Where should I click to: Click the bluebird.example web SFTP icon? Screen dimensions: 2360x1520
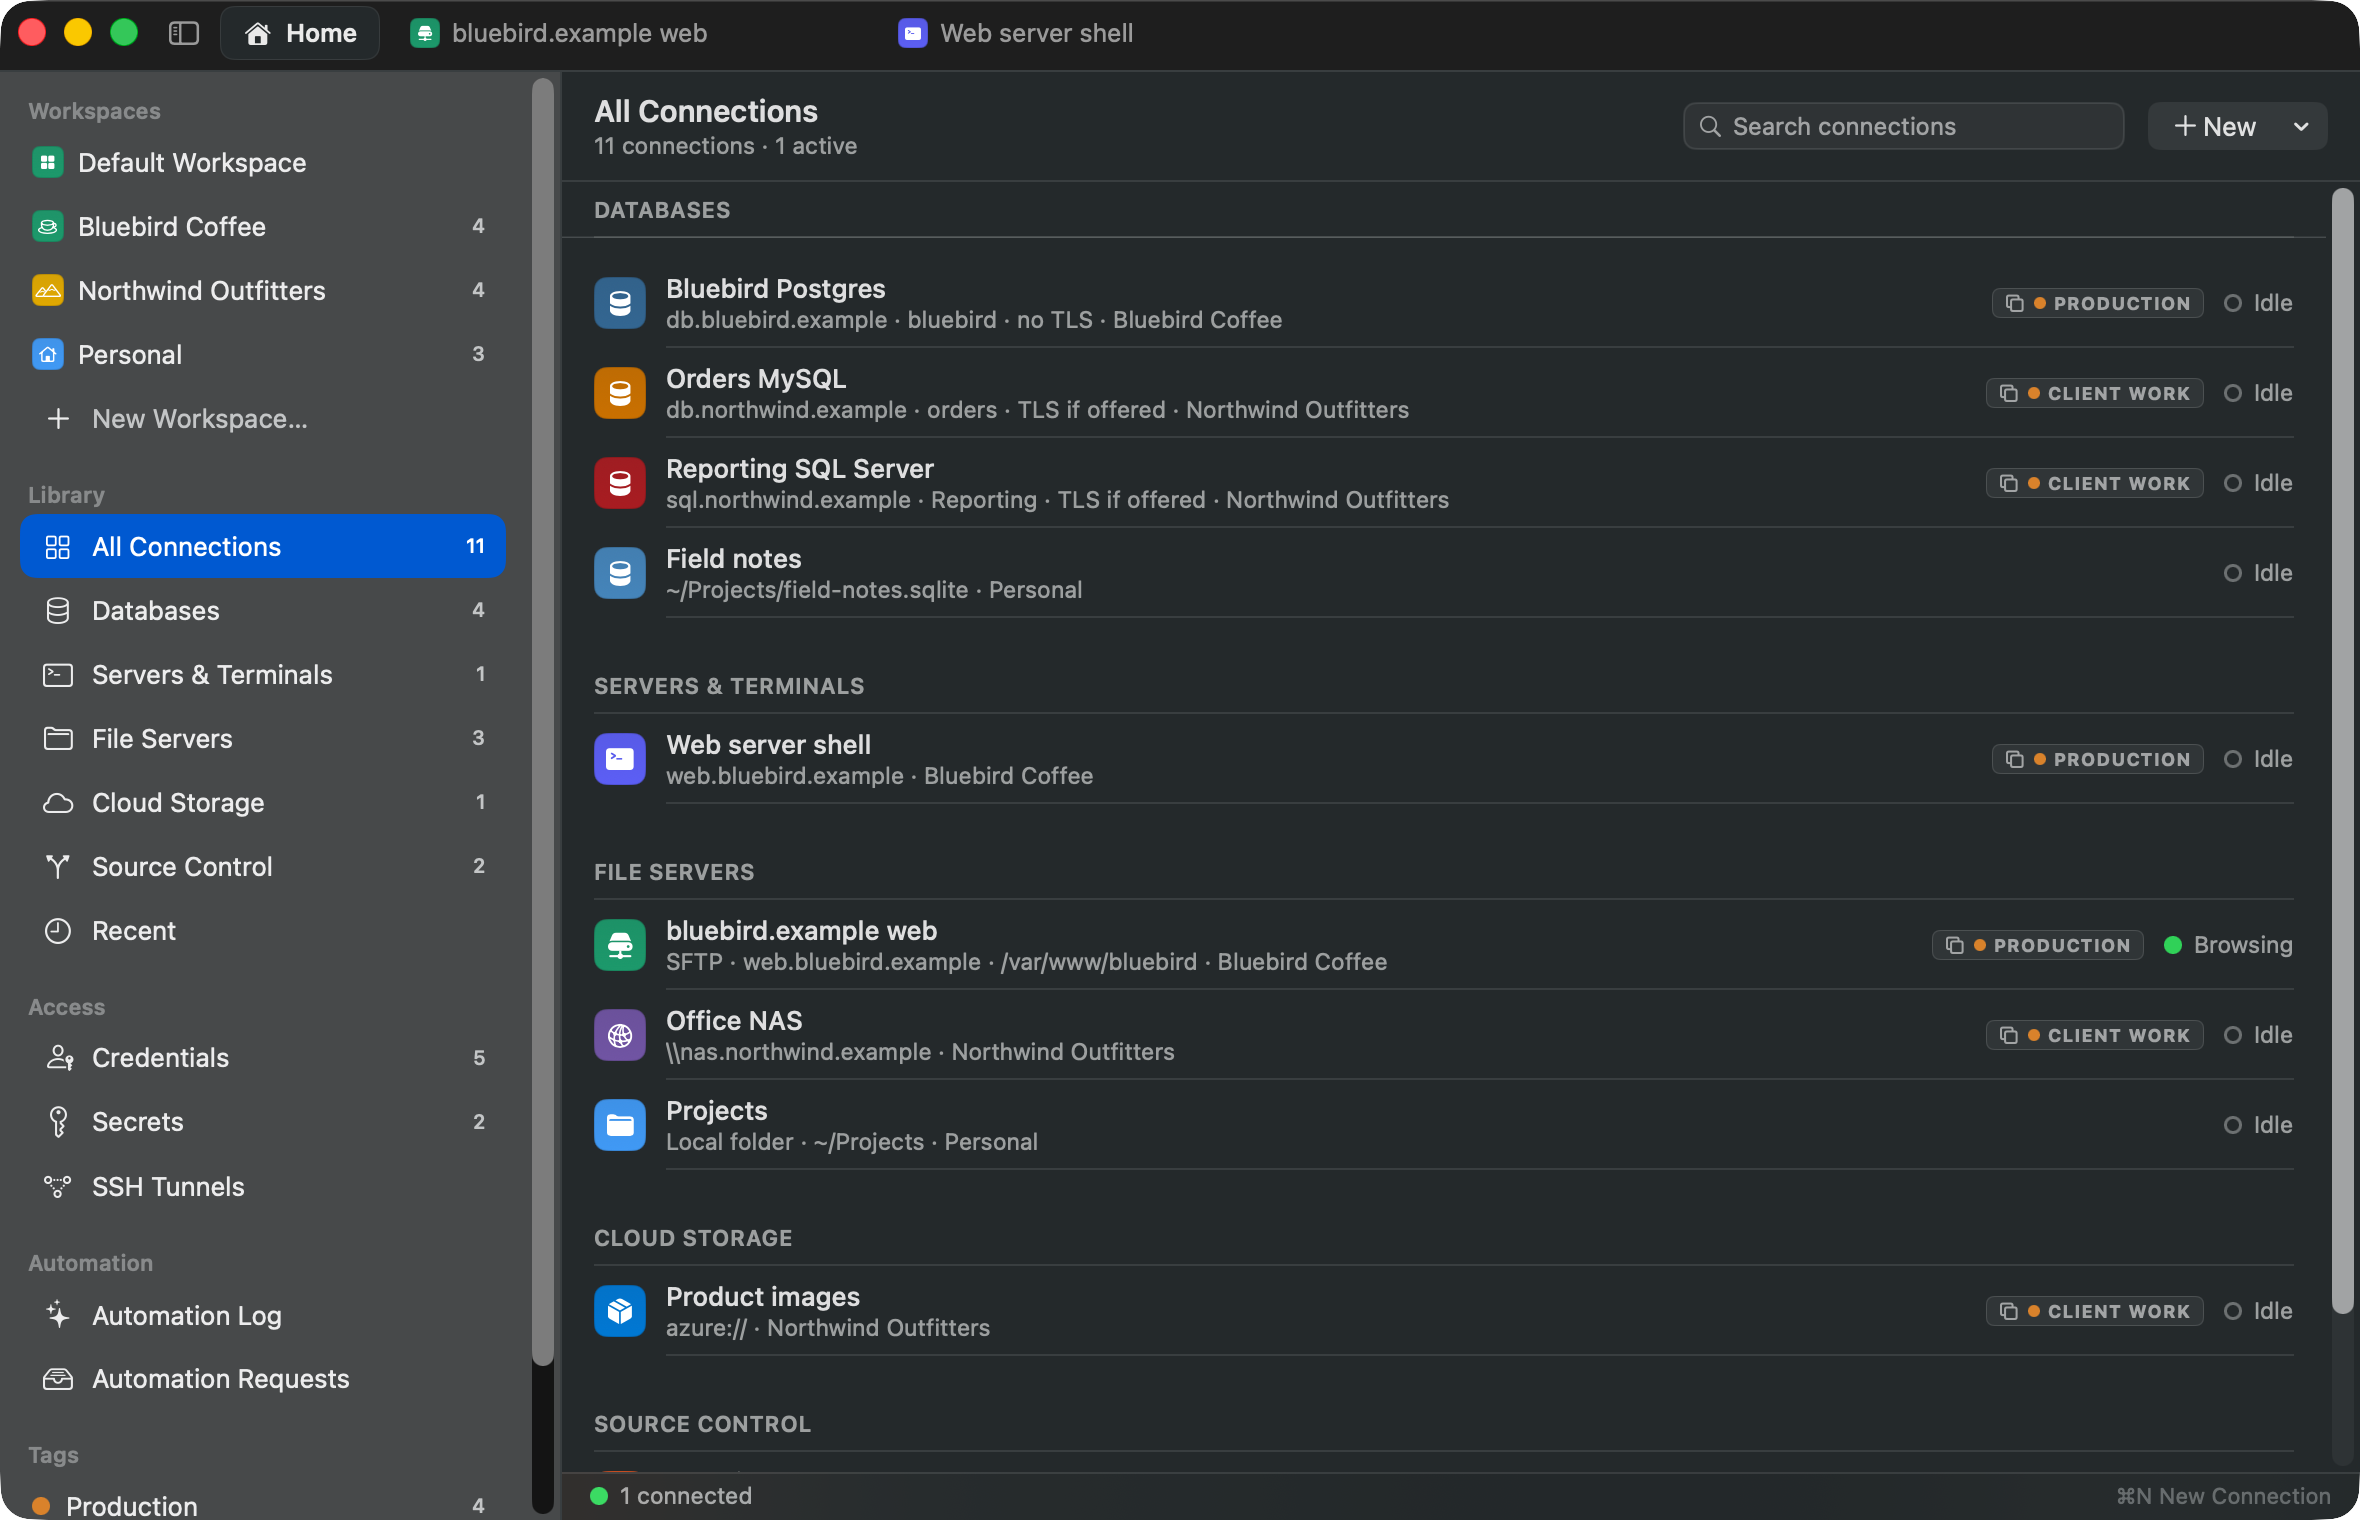click(620, 945)
